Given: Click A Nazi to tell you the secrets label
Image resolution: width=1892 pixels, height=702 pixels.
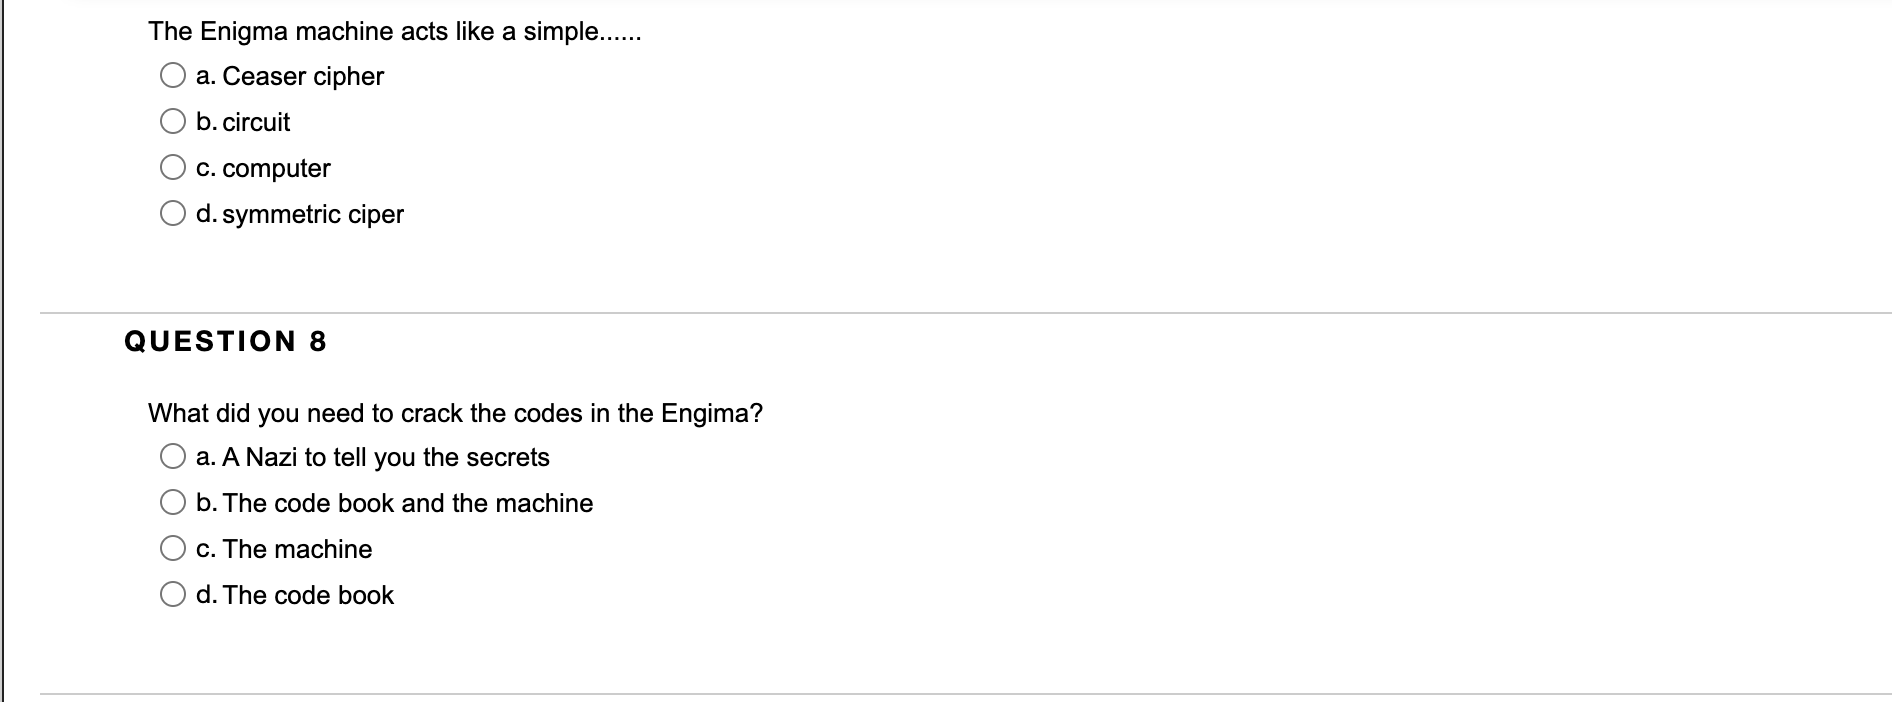Looking at the screenshot, I should tap(373, 456).
